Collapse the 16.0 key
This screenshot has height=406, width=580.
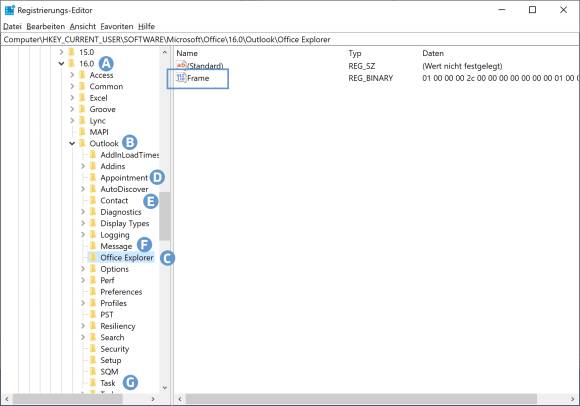pyautogui.click(x=61, y=64)
